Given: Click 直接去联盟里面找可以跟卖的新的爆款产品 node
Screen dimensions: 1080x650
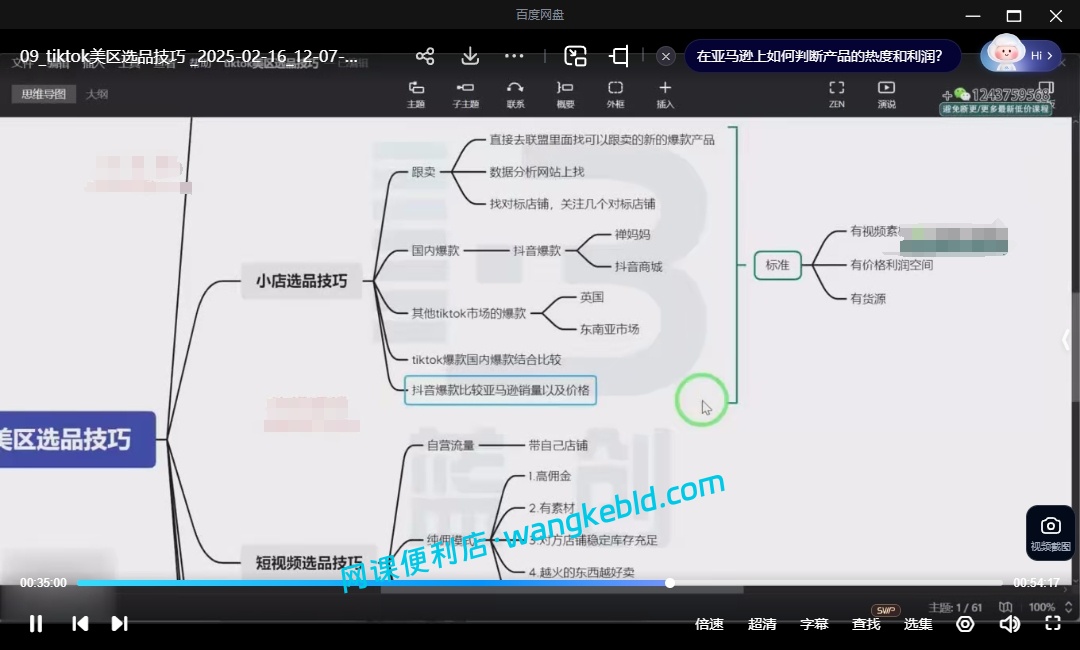Looking at the screenshot, I should [x=602, y=140].
